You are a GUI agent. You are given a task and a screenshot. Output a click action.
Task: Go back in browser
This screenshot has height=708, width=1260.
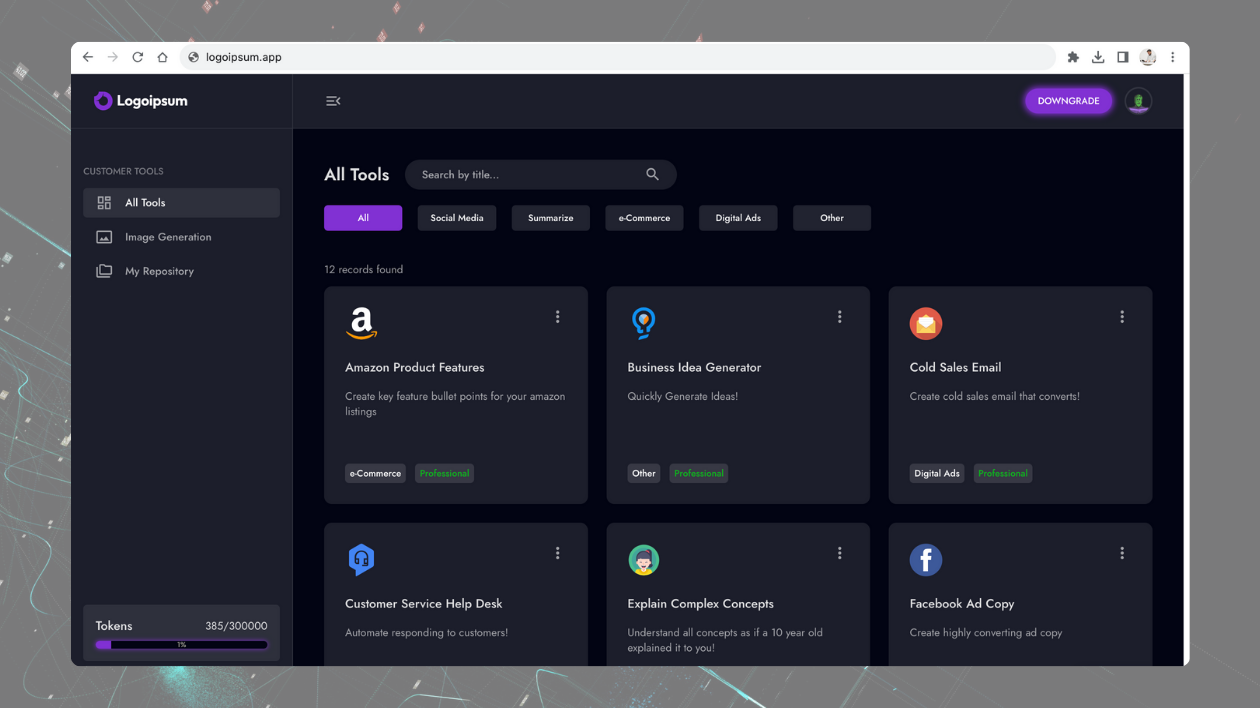pos(88,57)
